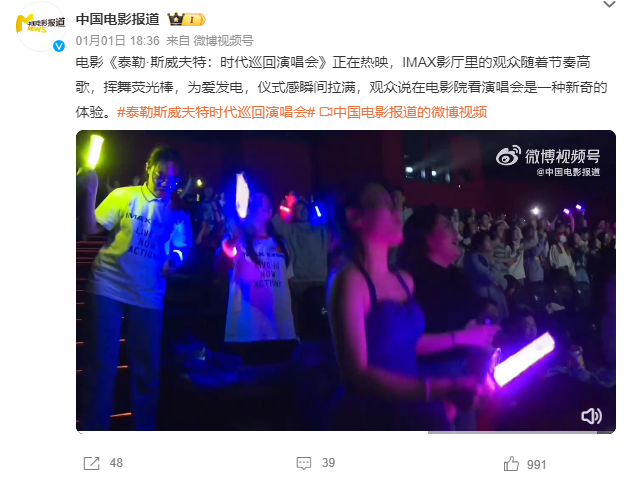Open the 中国电影报道 account name link
This screenshot has height=481, width=634.
click(118, 19)
